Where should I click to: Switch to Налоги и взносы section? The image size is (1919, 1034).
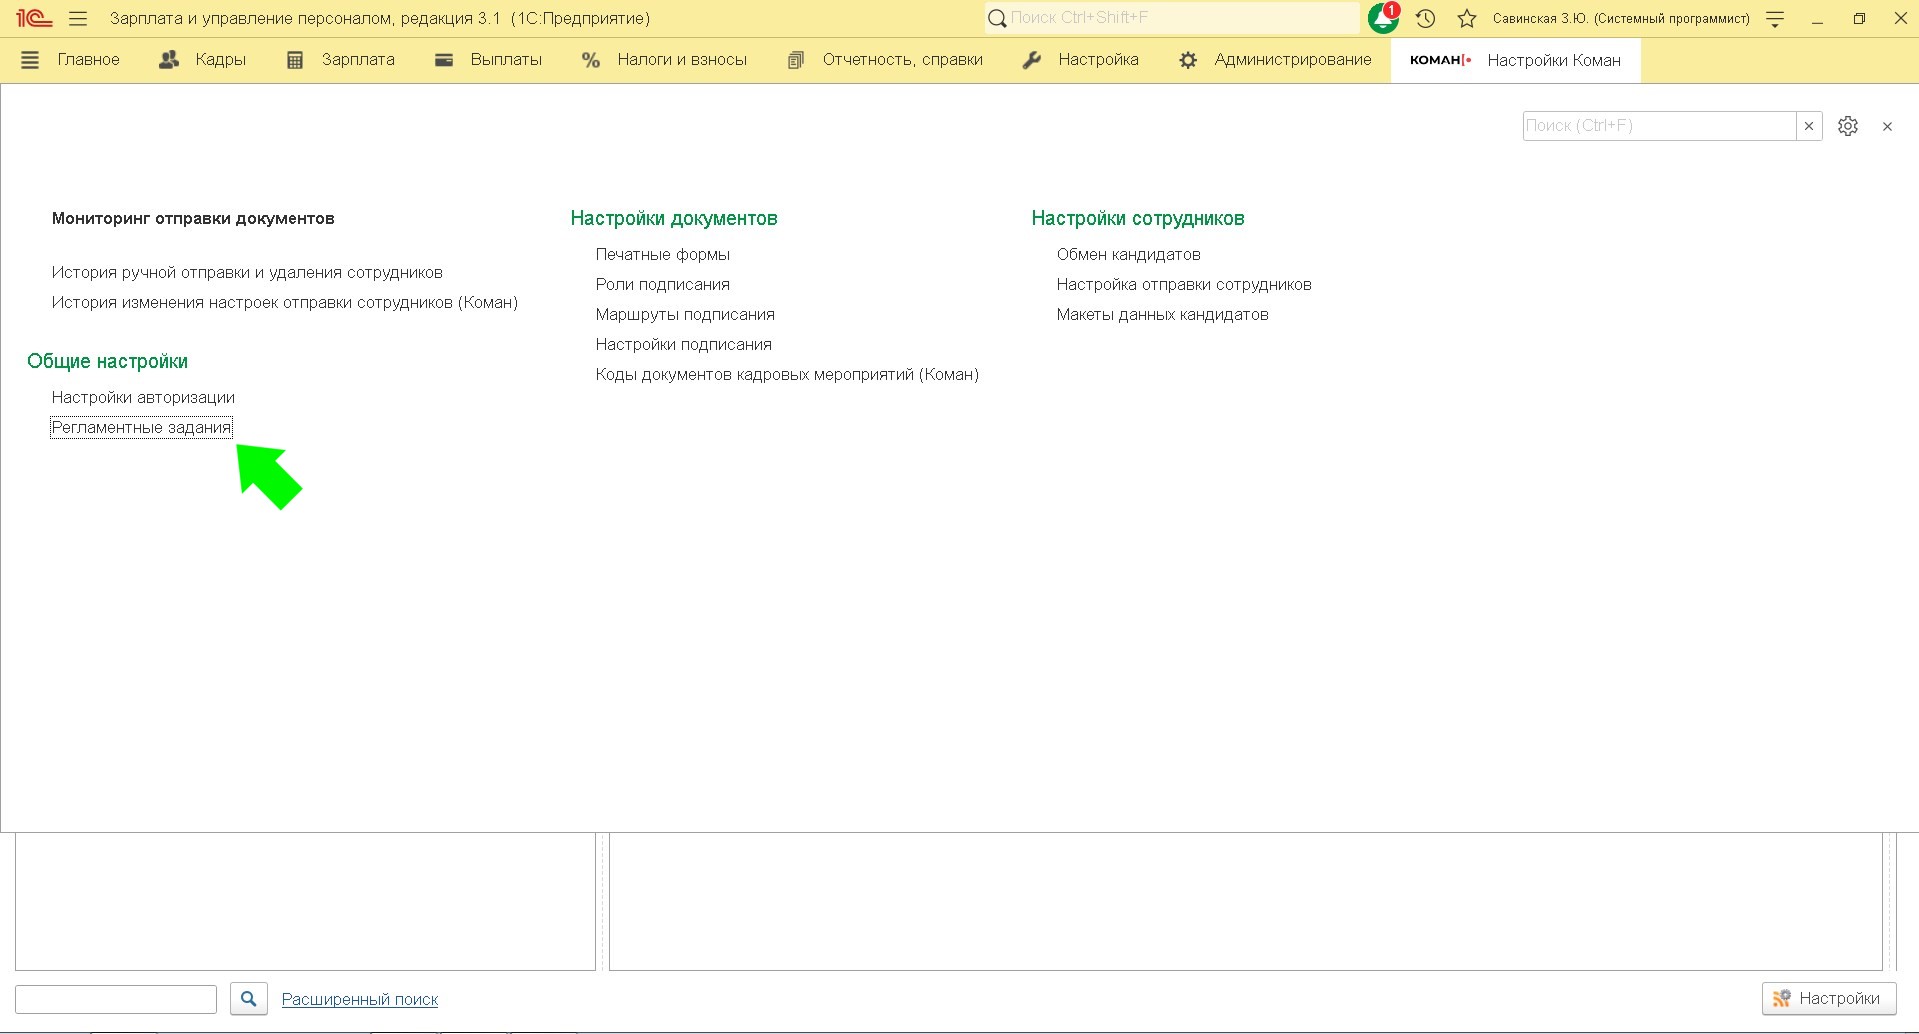[x=664, y=60]
